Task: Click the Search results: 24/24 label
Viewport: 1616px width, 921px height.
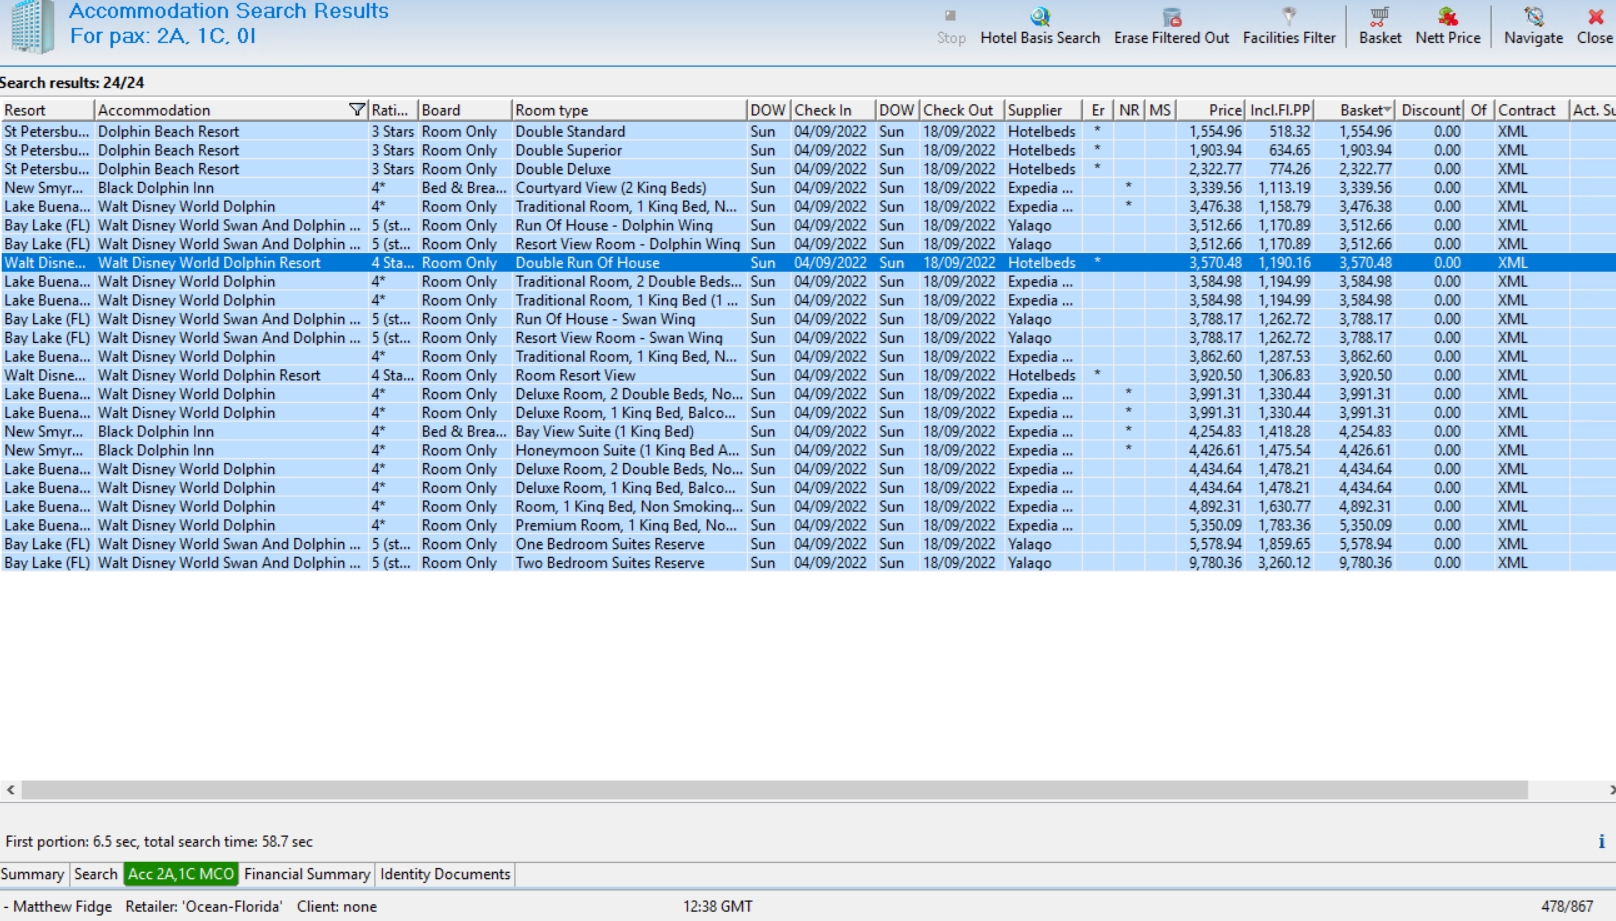Action: 72,82
